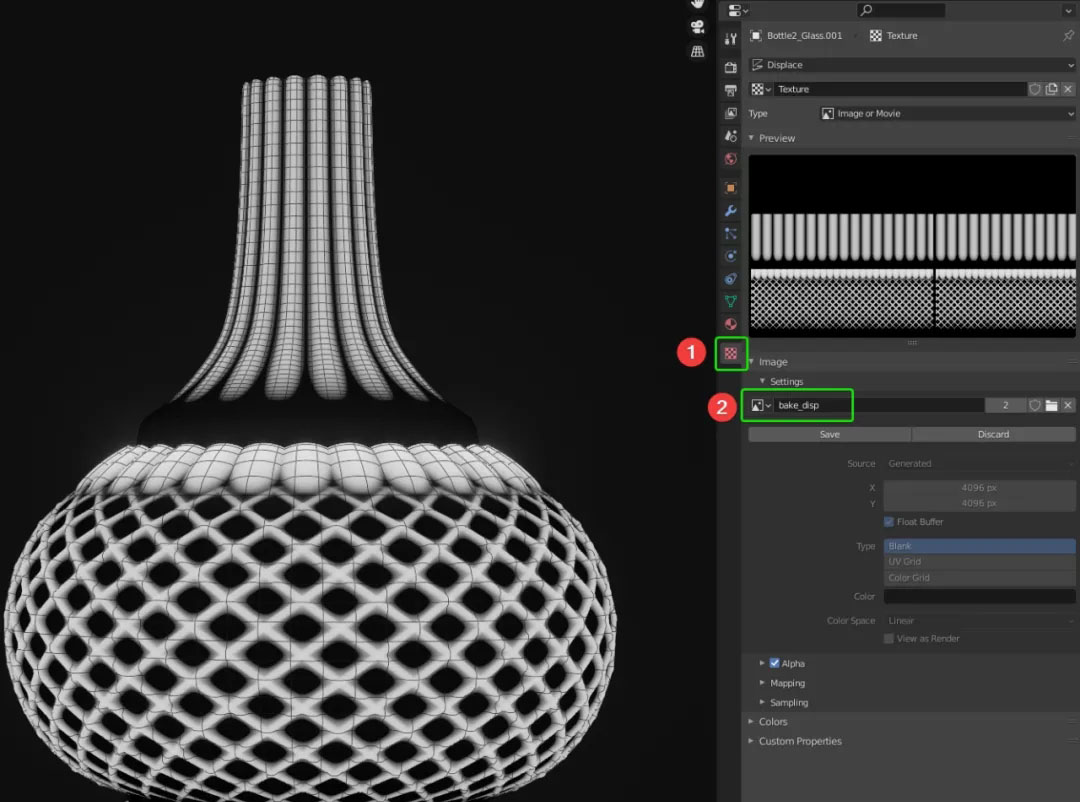Browse images with bake_disp dropdown icon
1080x802 pixels.
click(x=761, y=405)
